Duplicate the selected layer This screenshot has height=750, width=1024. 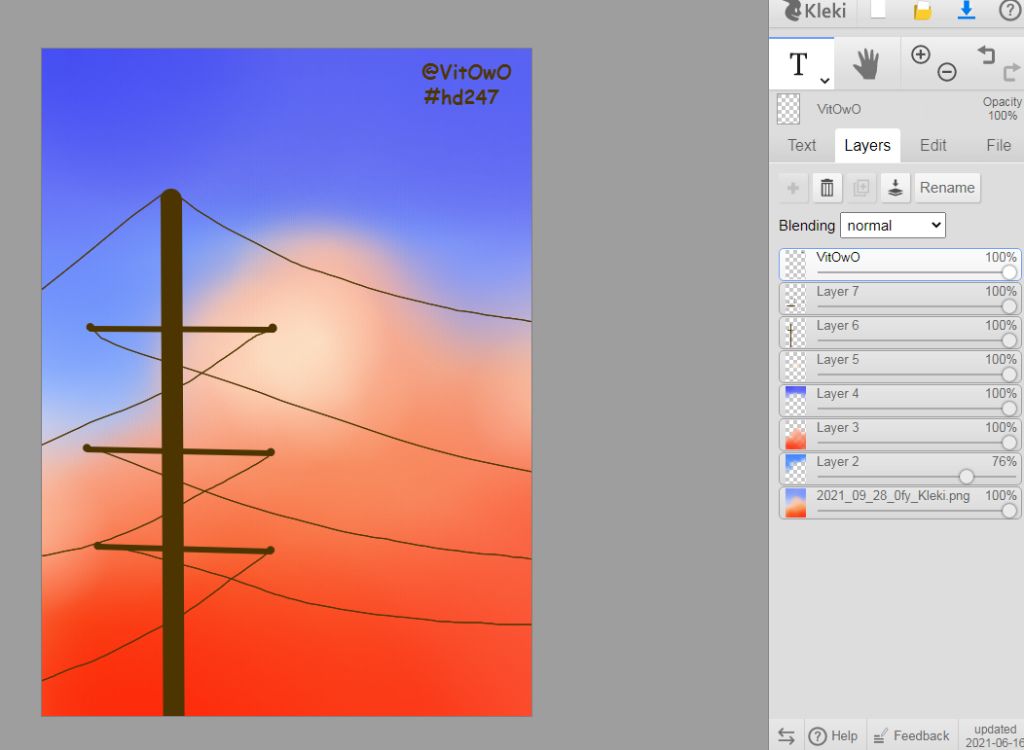pos(861,188)
